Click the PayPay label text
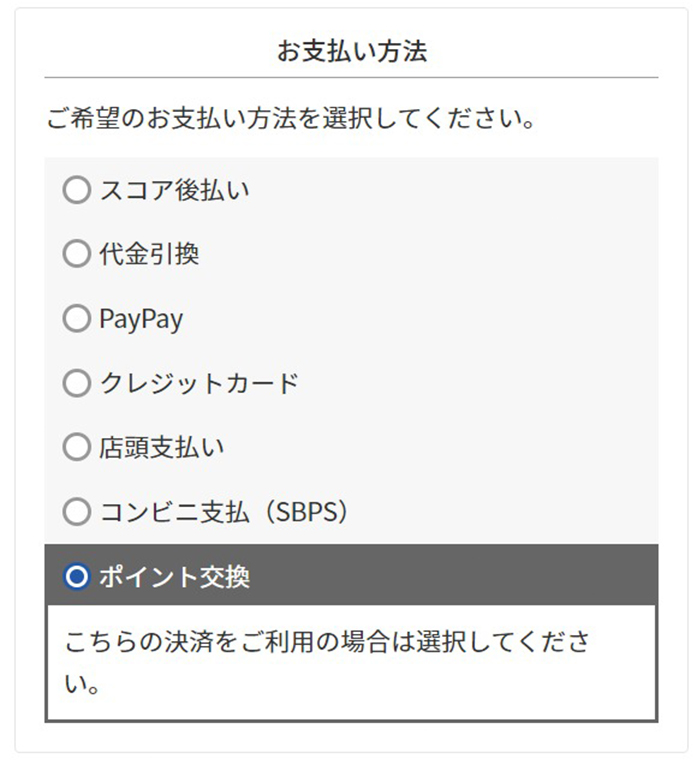 (141, 319)
